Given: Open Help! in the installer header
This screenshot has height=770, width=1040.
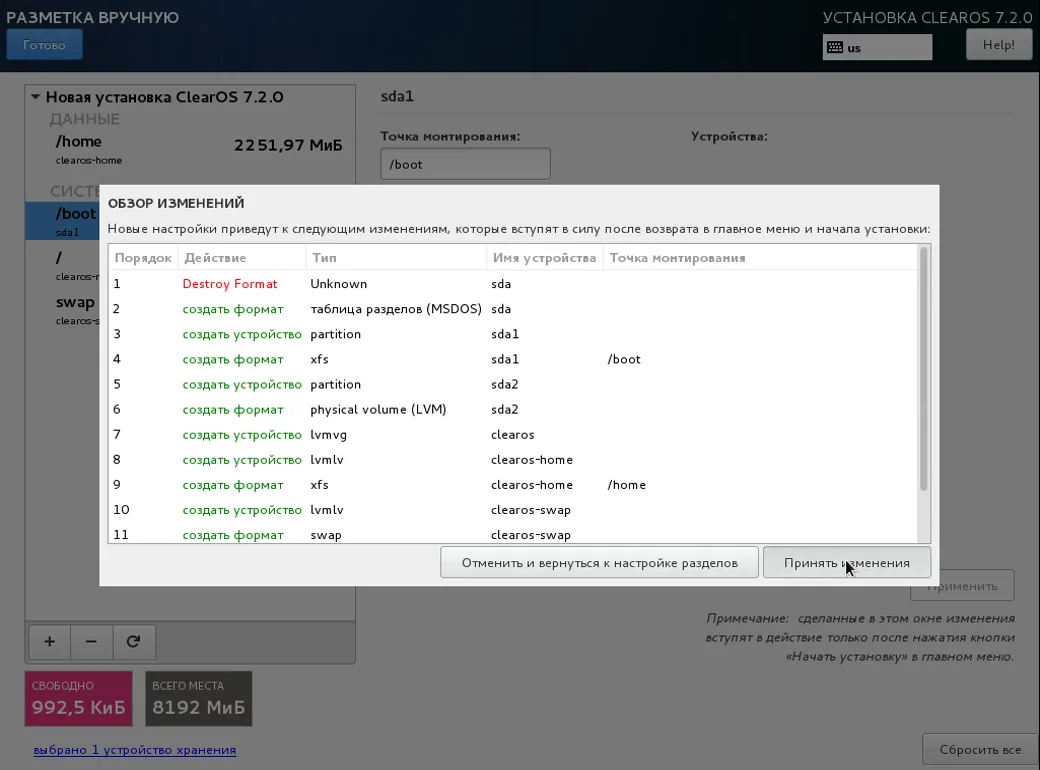Looking at the screenshot, I should [x=998, y=45].
